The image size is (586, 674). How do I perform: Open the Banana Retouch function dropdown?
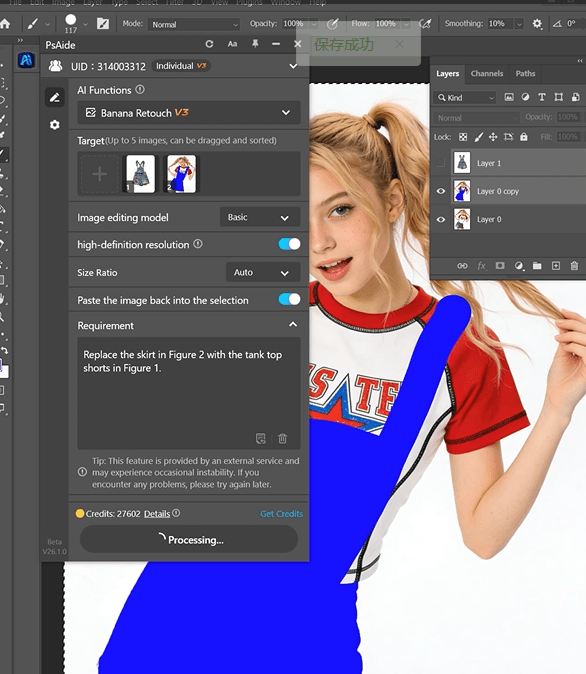(189, 113)
